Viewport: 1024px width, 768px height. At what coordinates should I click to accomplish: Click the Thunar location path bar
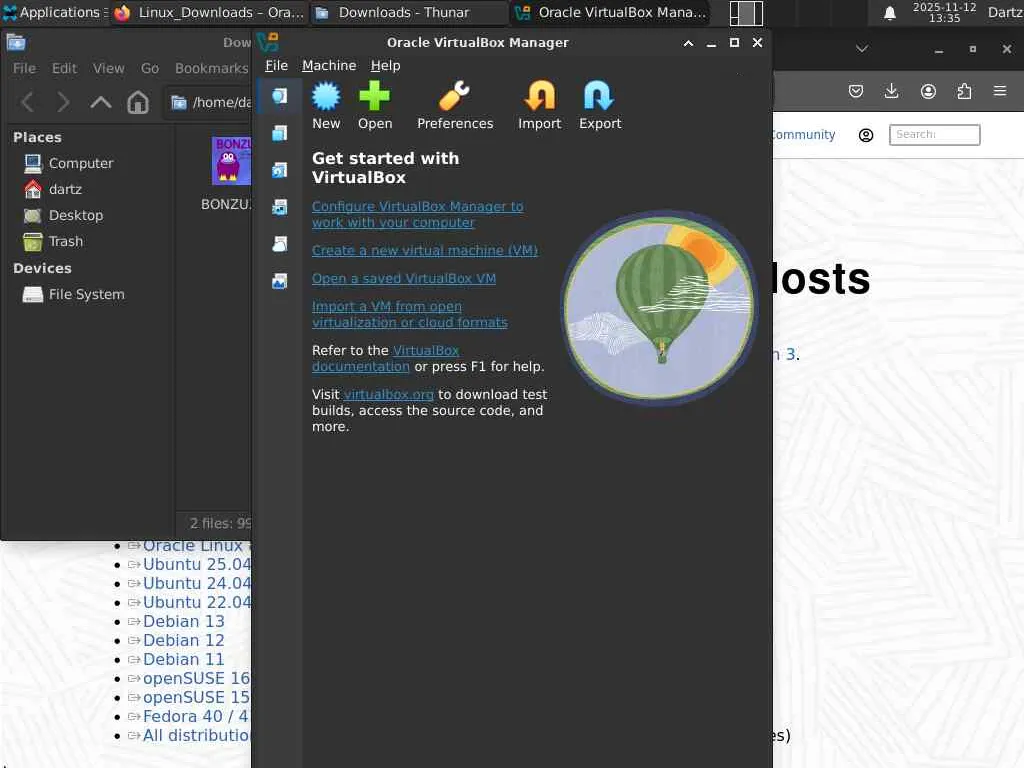pyautogui.click(x=208, y=103)
